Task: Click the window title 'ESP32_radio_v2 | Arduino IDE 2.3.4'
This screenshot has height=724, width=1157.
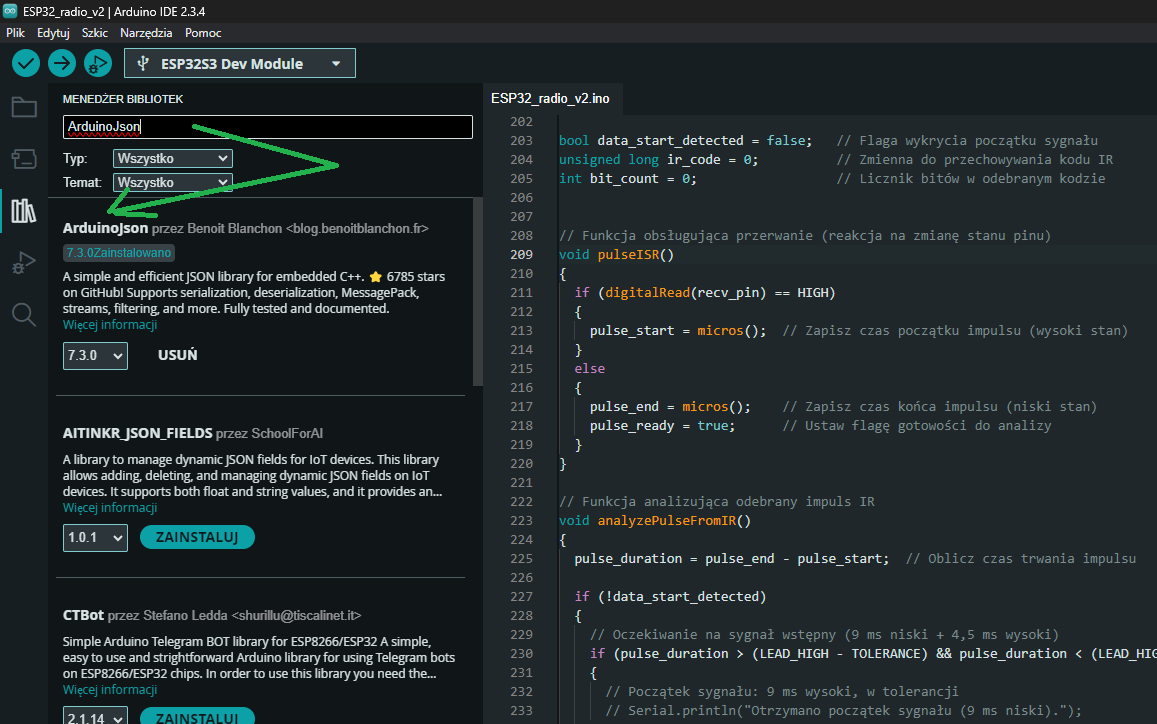Action: 114,11
